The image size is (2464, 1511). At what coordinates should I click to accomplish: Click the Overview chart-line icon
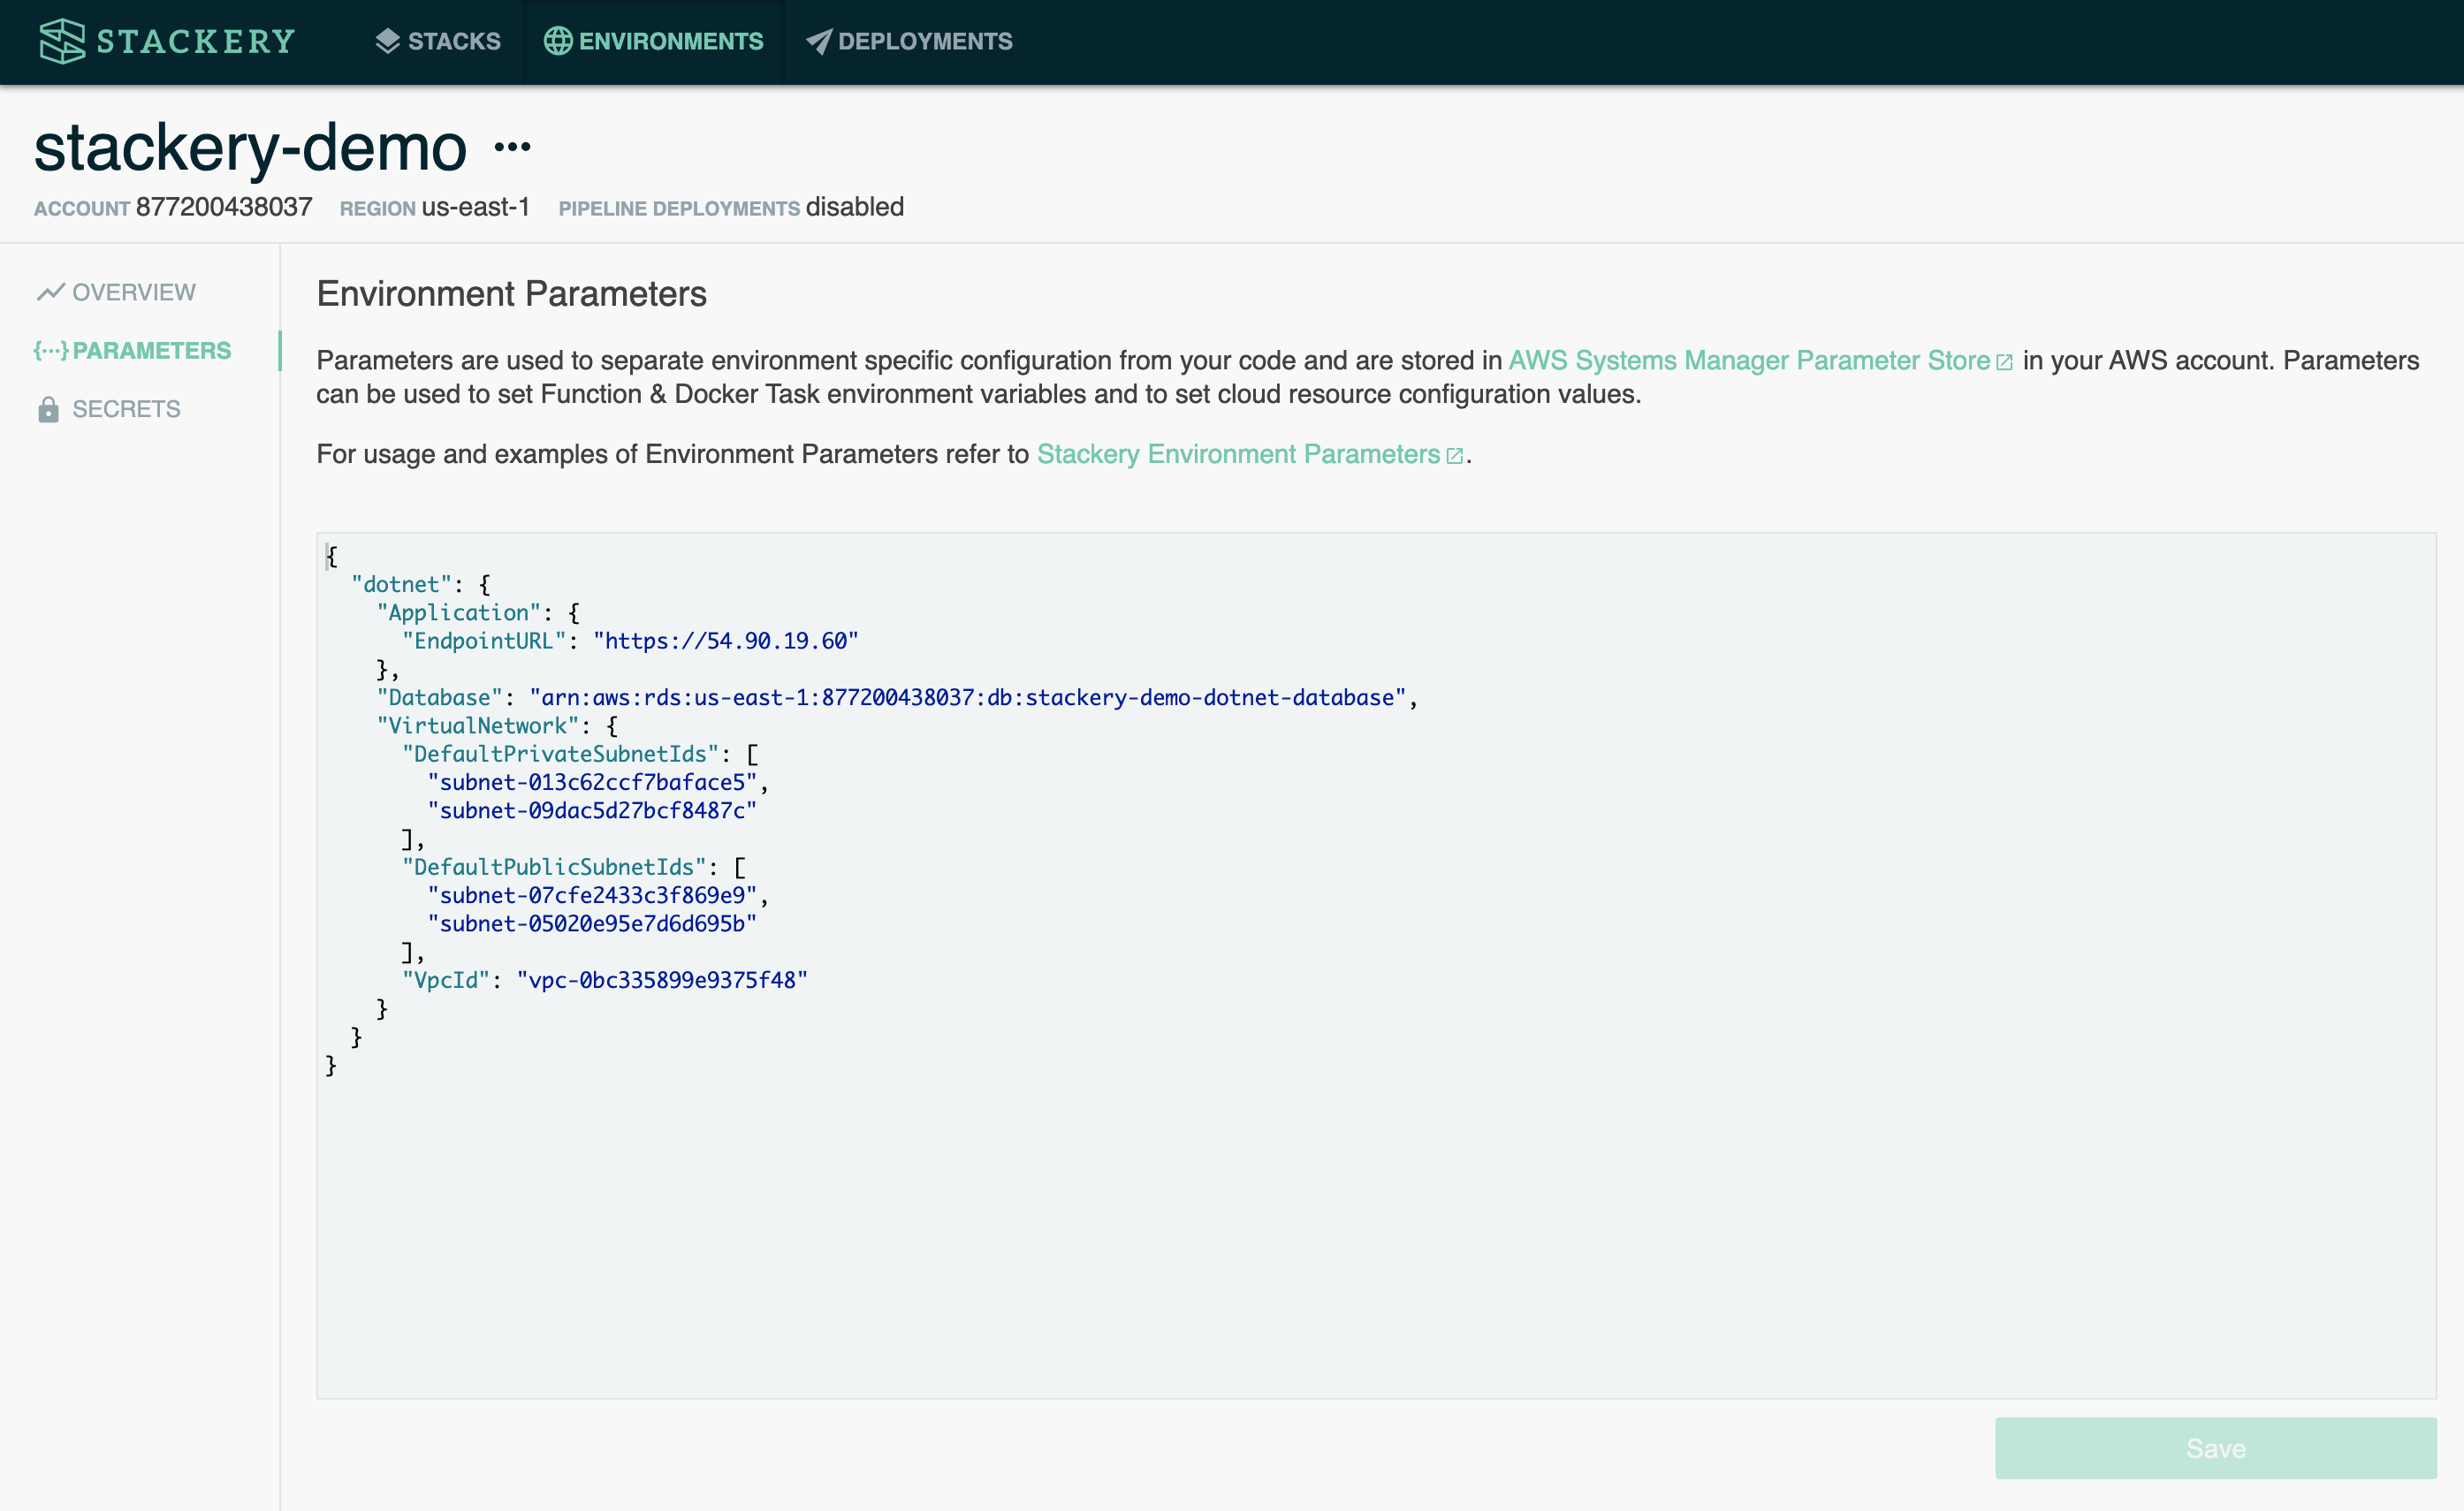(50, 292)
